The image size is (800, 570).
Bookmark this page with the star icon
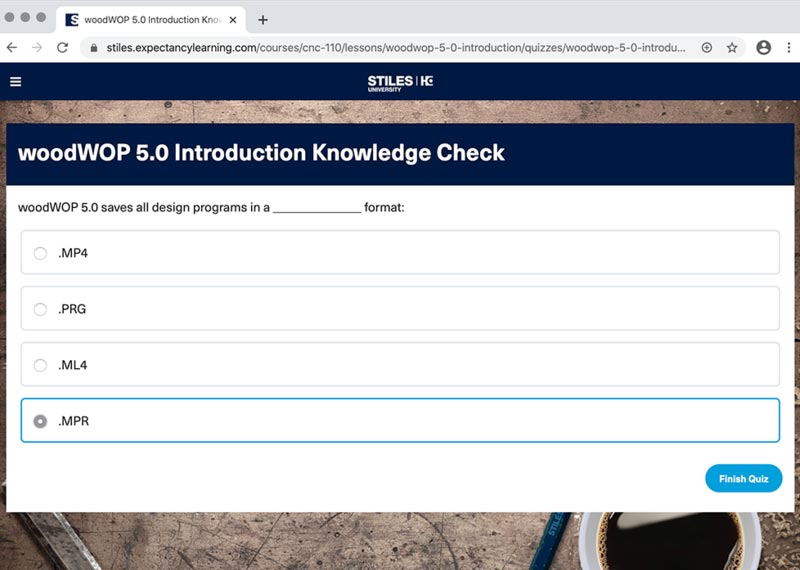click(x=732, y=47)
